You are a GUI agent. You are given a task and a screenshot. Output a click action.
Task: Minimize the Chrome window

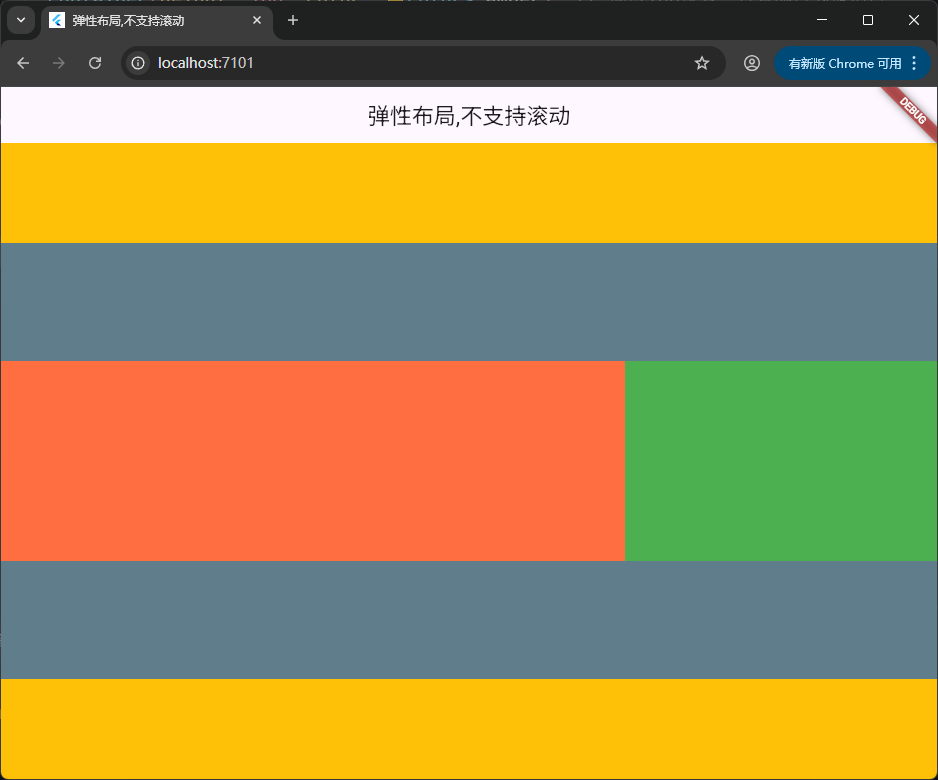click(821, 20)
